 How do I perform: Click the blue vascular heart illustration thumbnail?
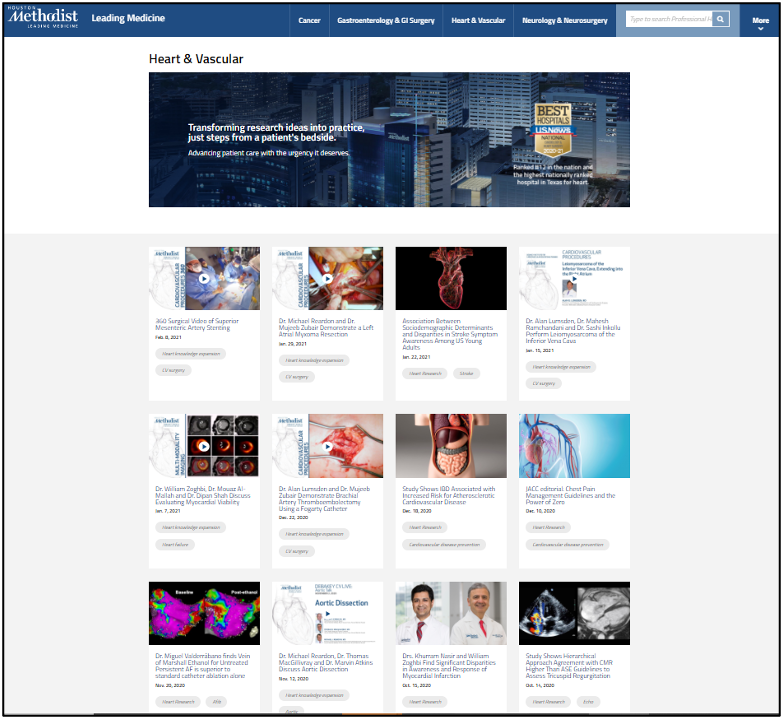tap(574, 446)
